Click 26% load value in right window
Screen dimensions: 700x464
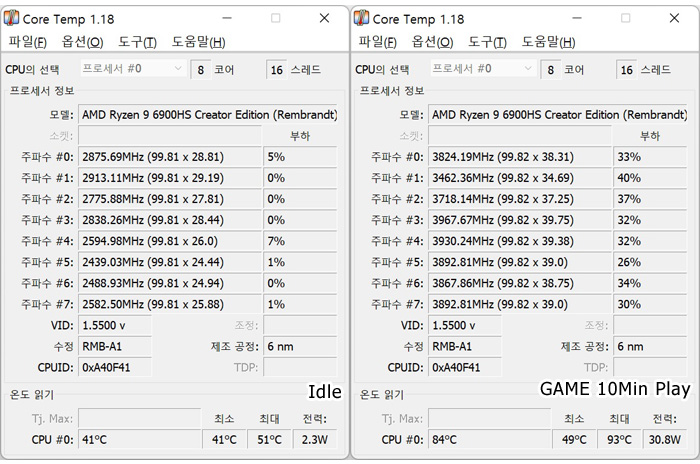coord(650,262)
